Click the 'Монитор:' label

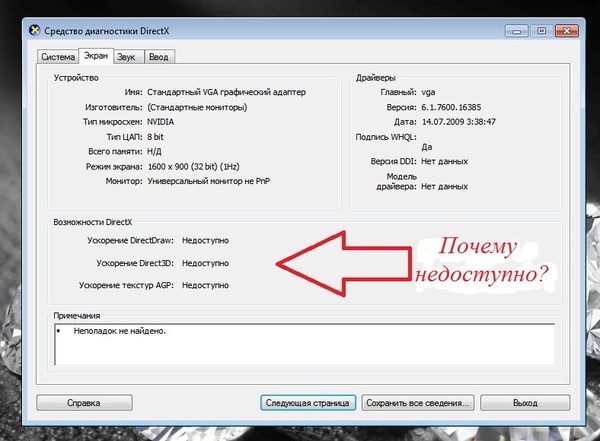tap(124, 181)
